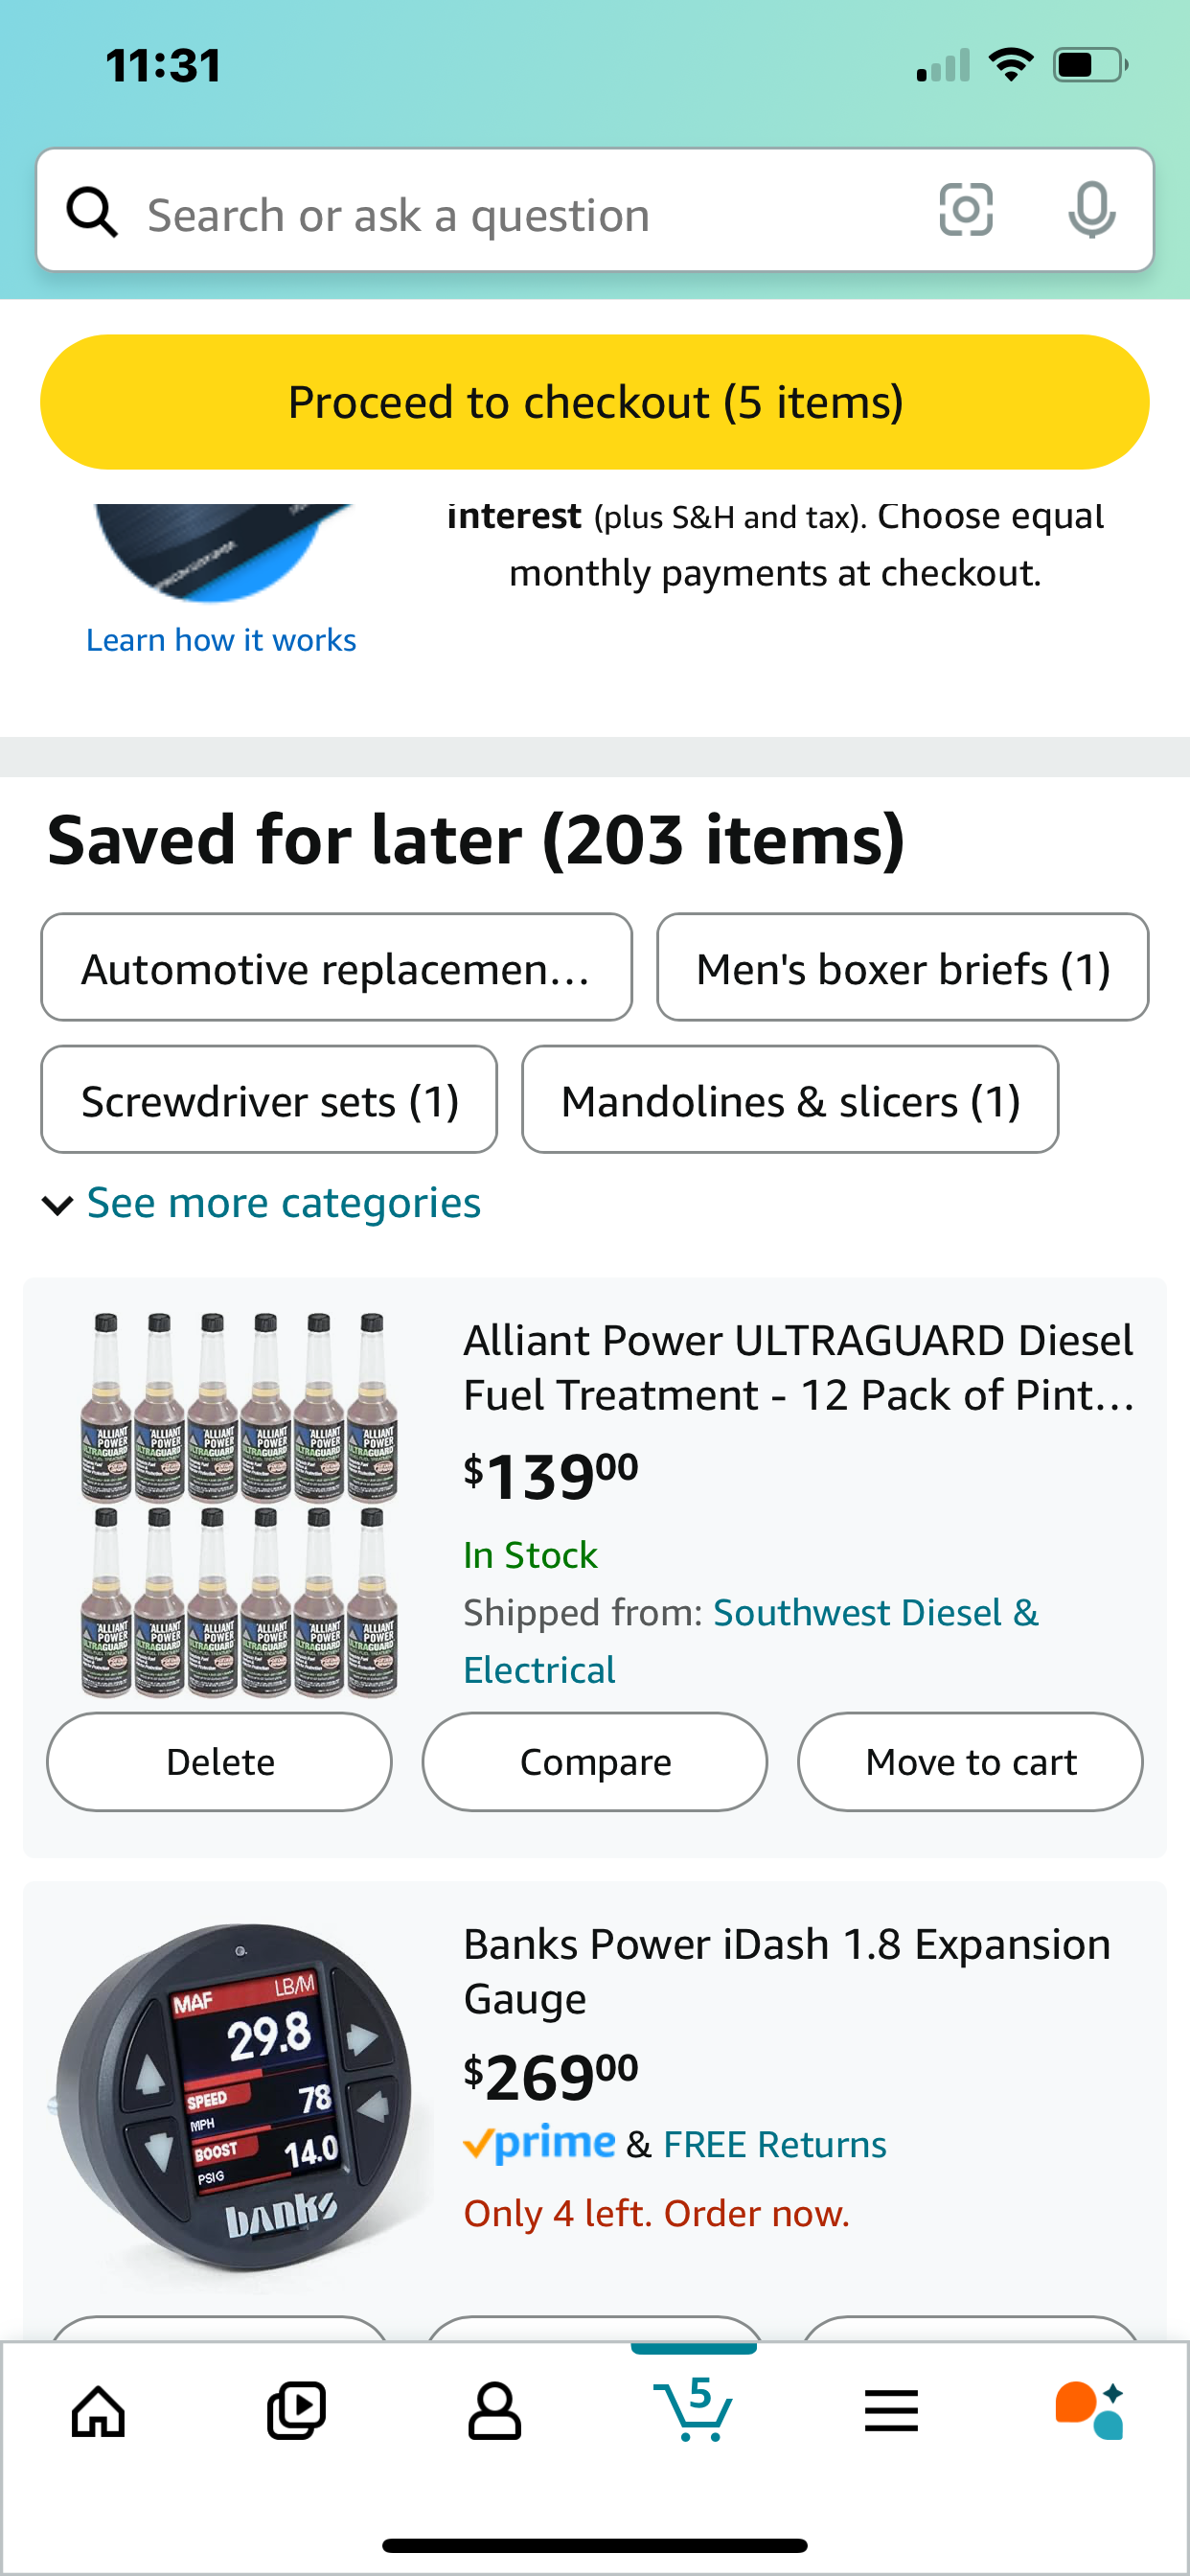Open Southwest Diesel & Electrical seller link
Screen dimensions: 1190x2576
click(874, 1614)
